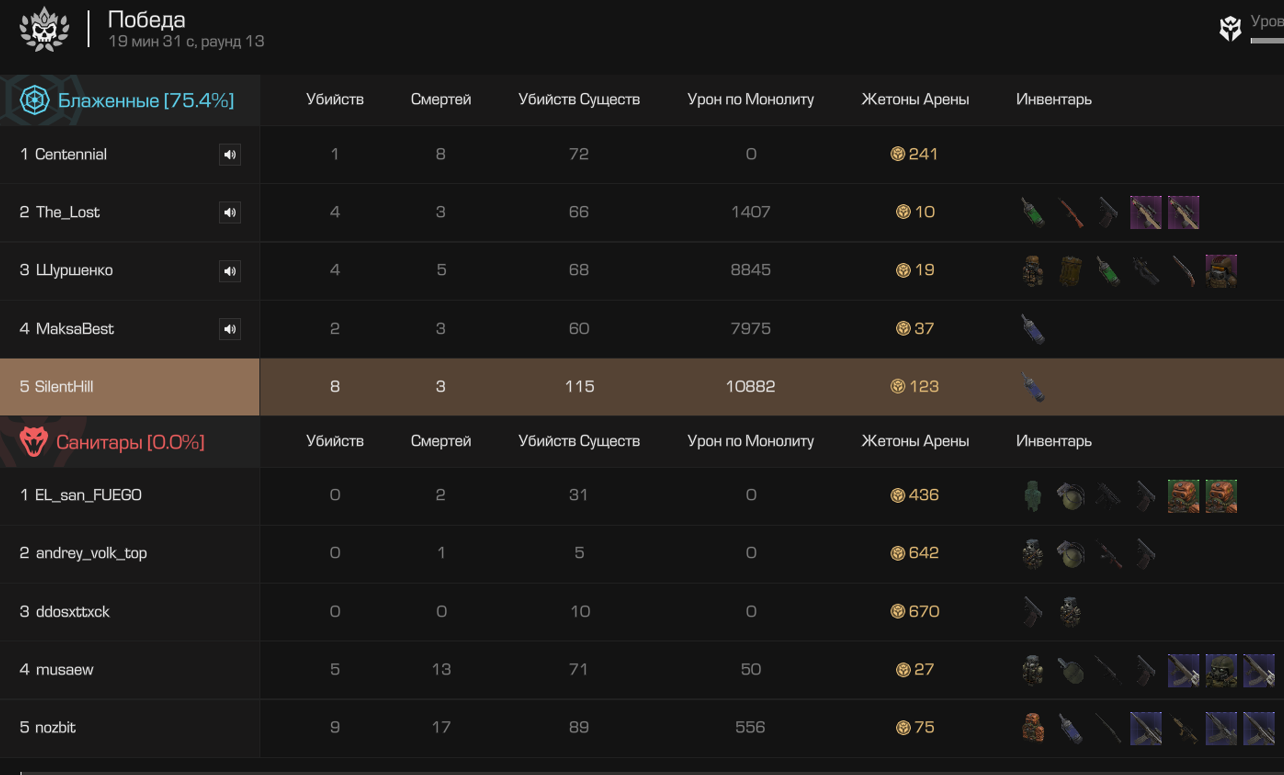This screenshot has height=775, width=1284.
Task: Click Урон по Монолиту header for Санитары
Action: [x=751, y=441]
